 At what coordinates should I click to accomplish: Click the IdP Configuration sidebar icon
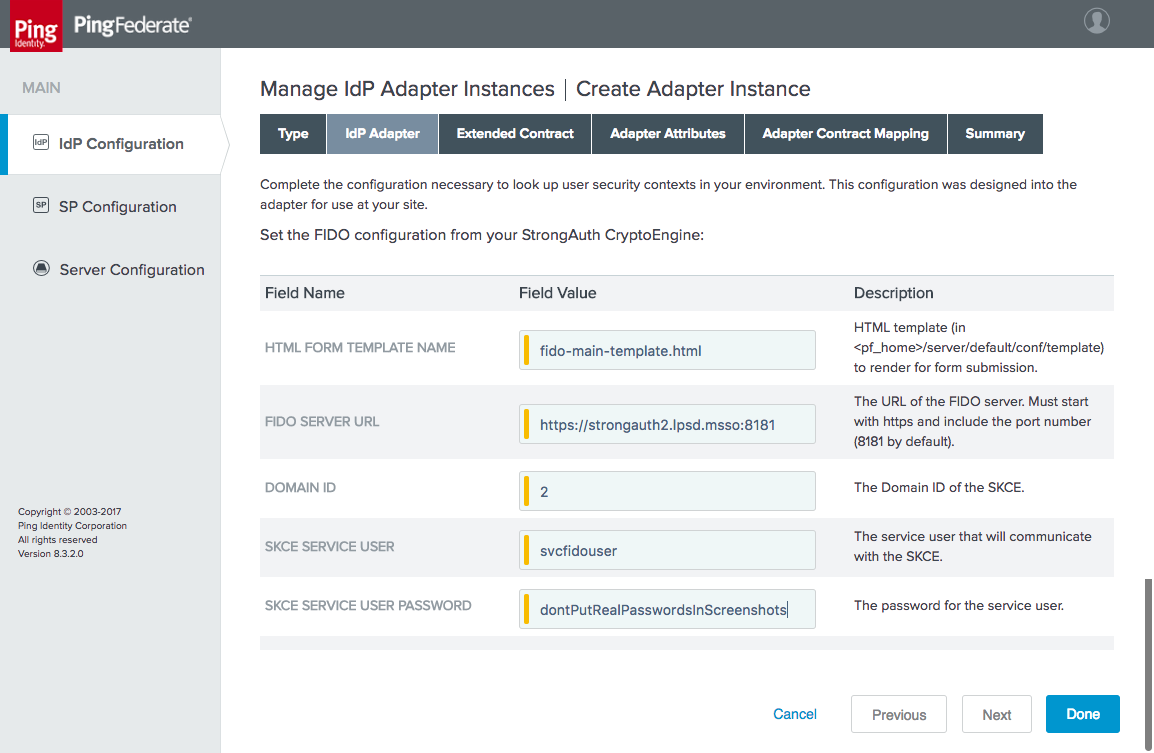point(41,142)
